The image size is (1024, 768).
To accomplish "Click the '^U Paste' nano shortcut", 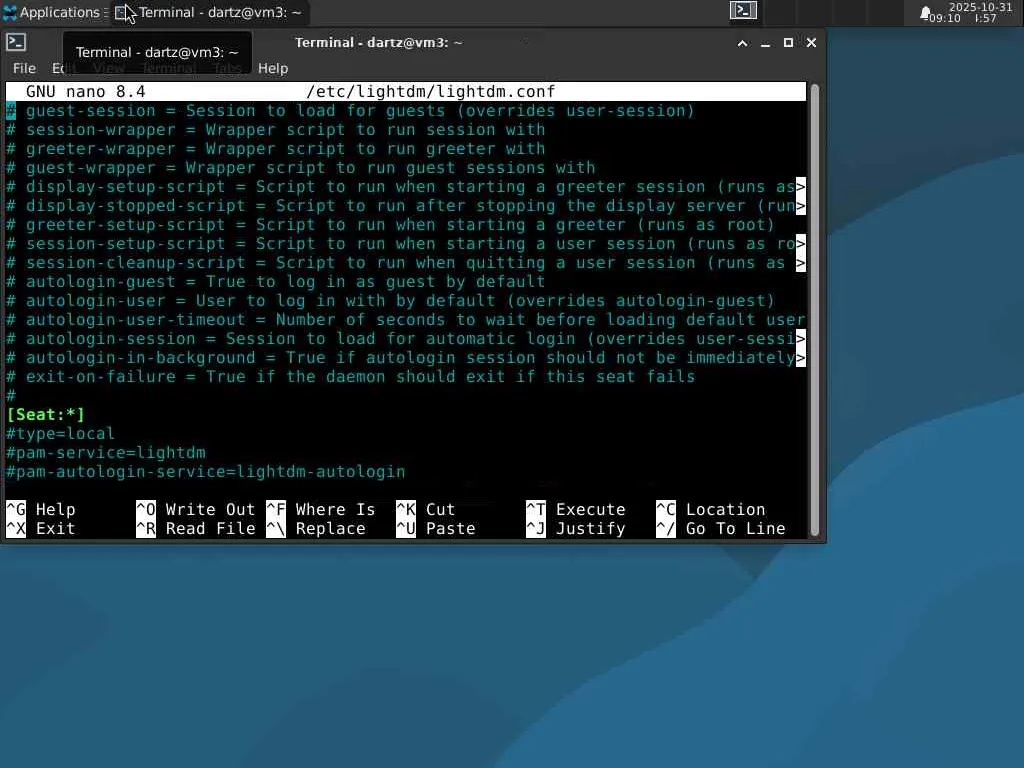I will [436, 528].
